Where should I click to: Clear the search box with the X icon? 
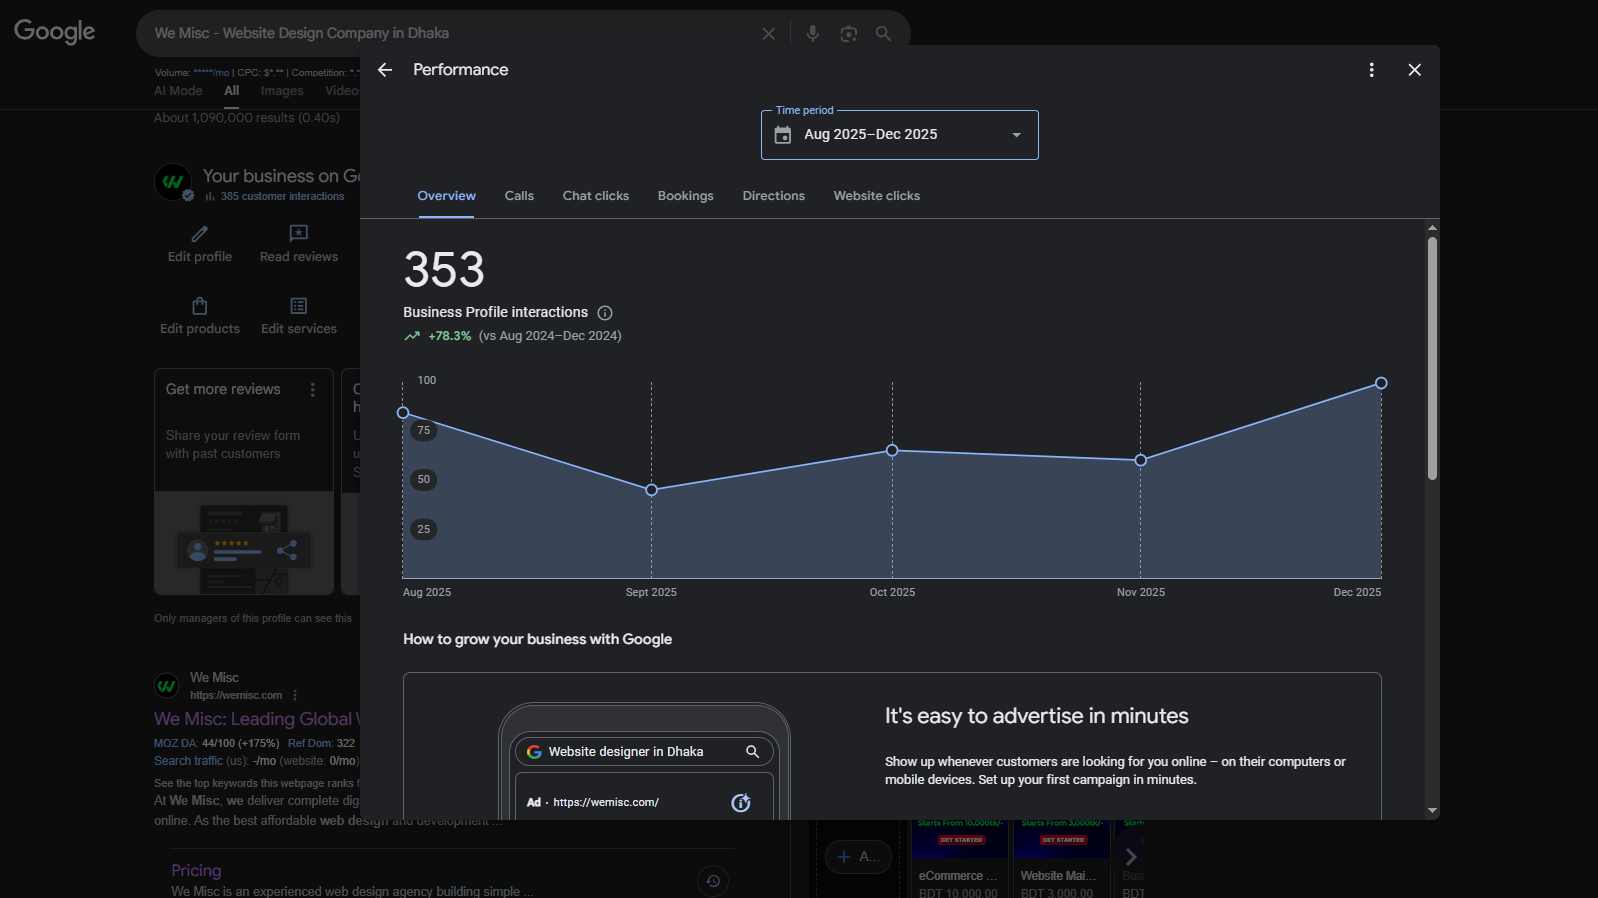click(768, 33)
